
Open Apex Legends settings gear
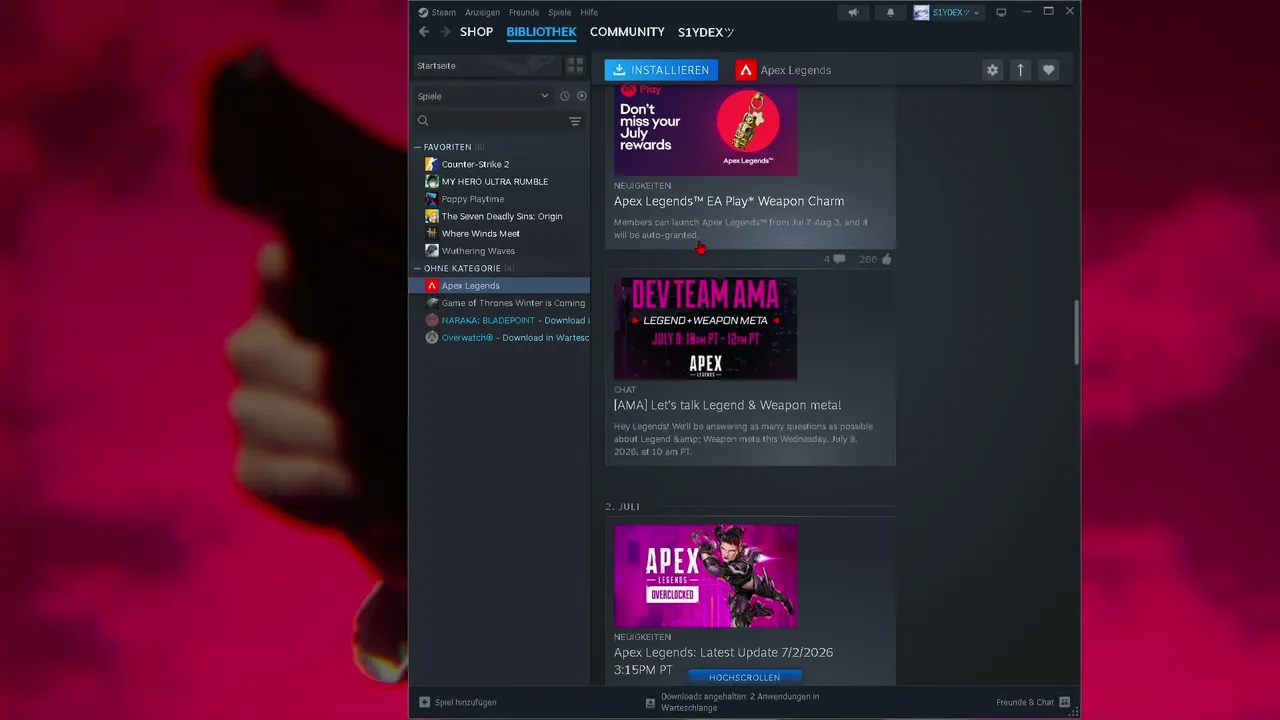point(992,70)
